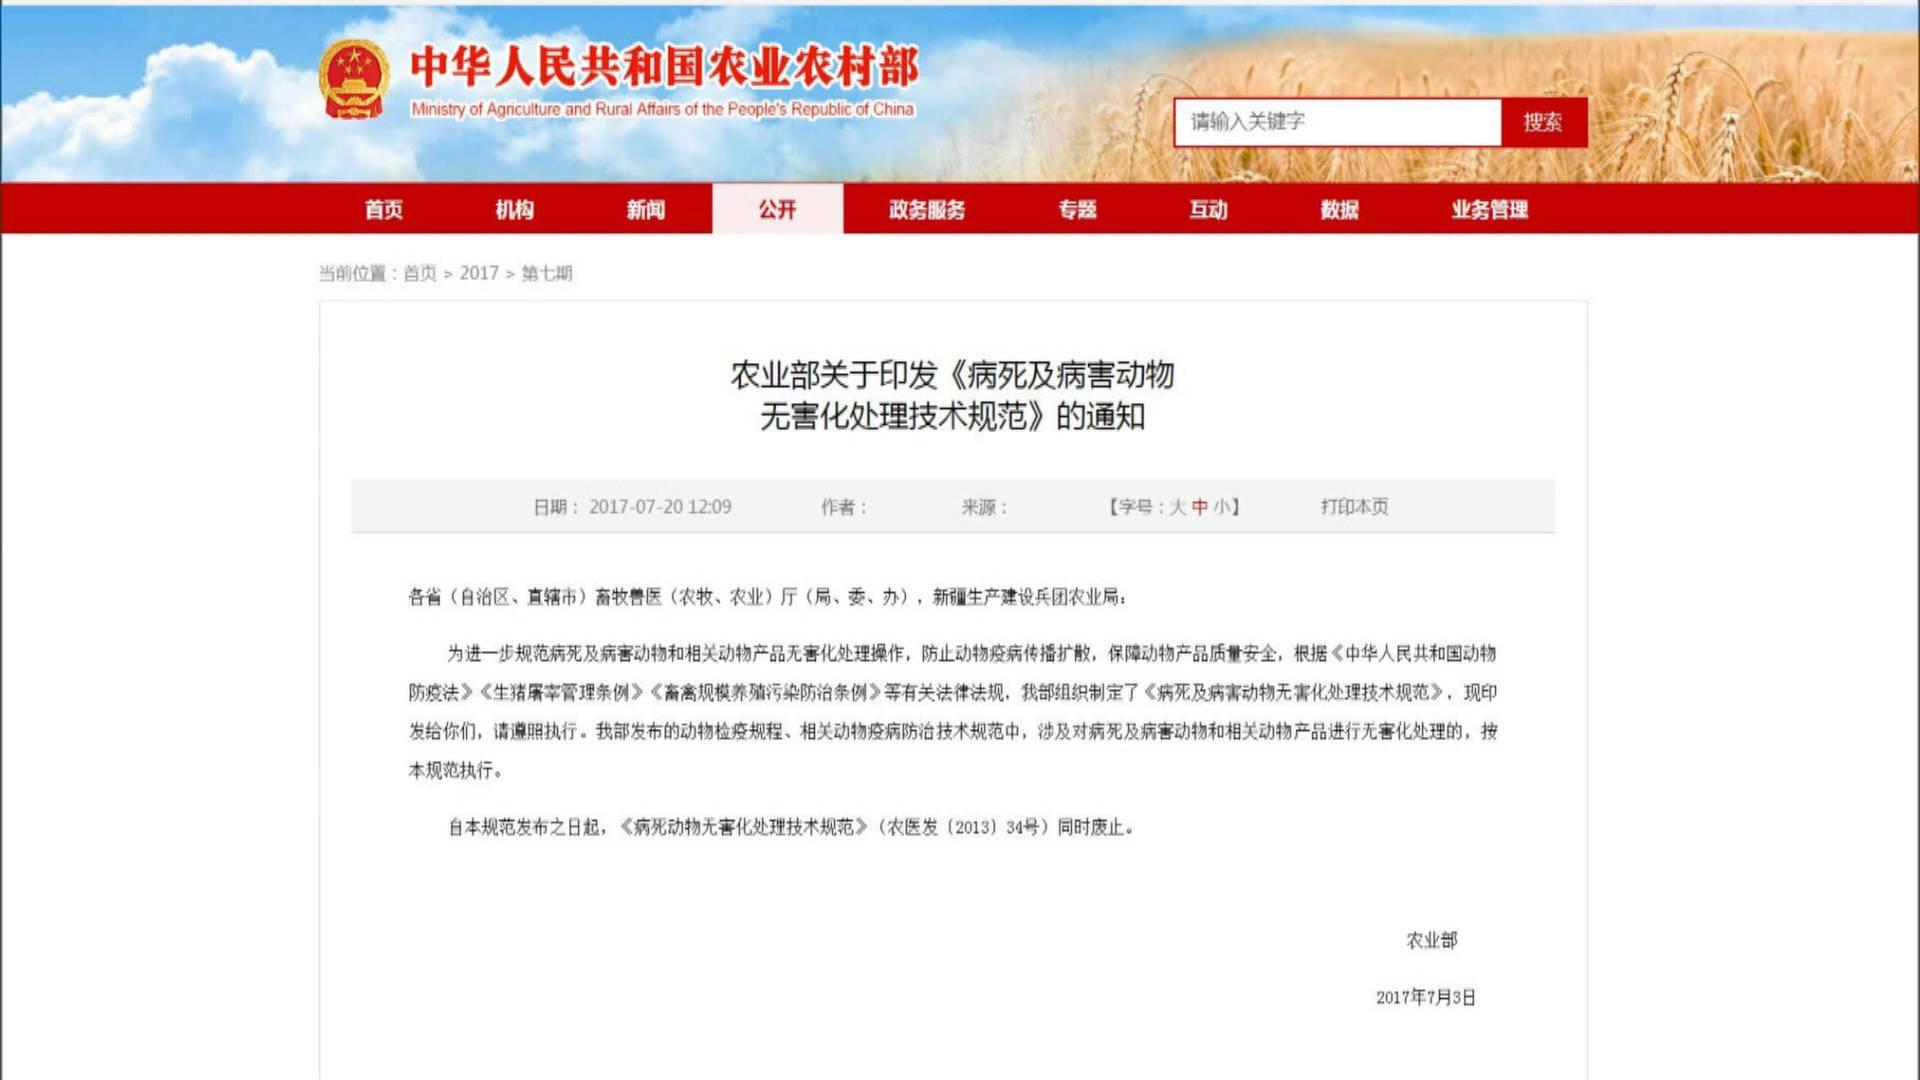Open the 机构 navigation menu item
The width and height of the screenshot is (1920, 1080).
514,209
